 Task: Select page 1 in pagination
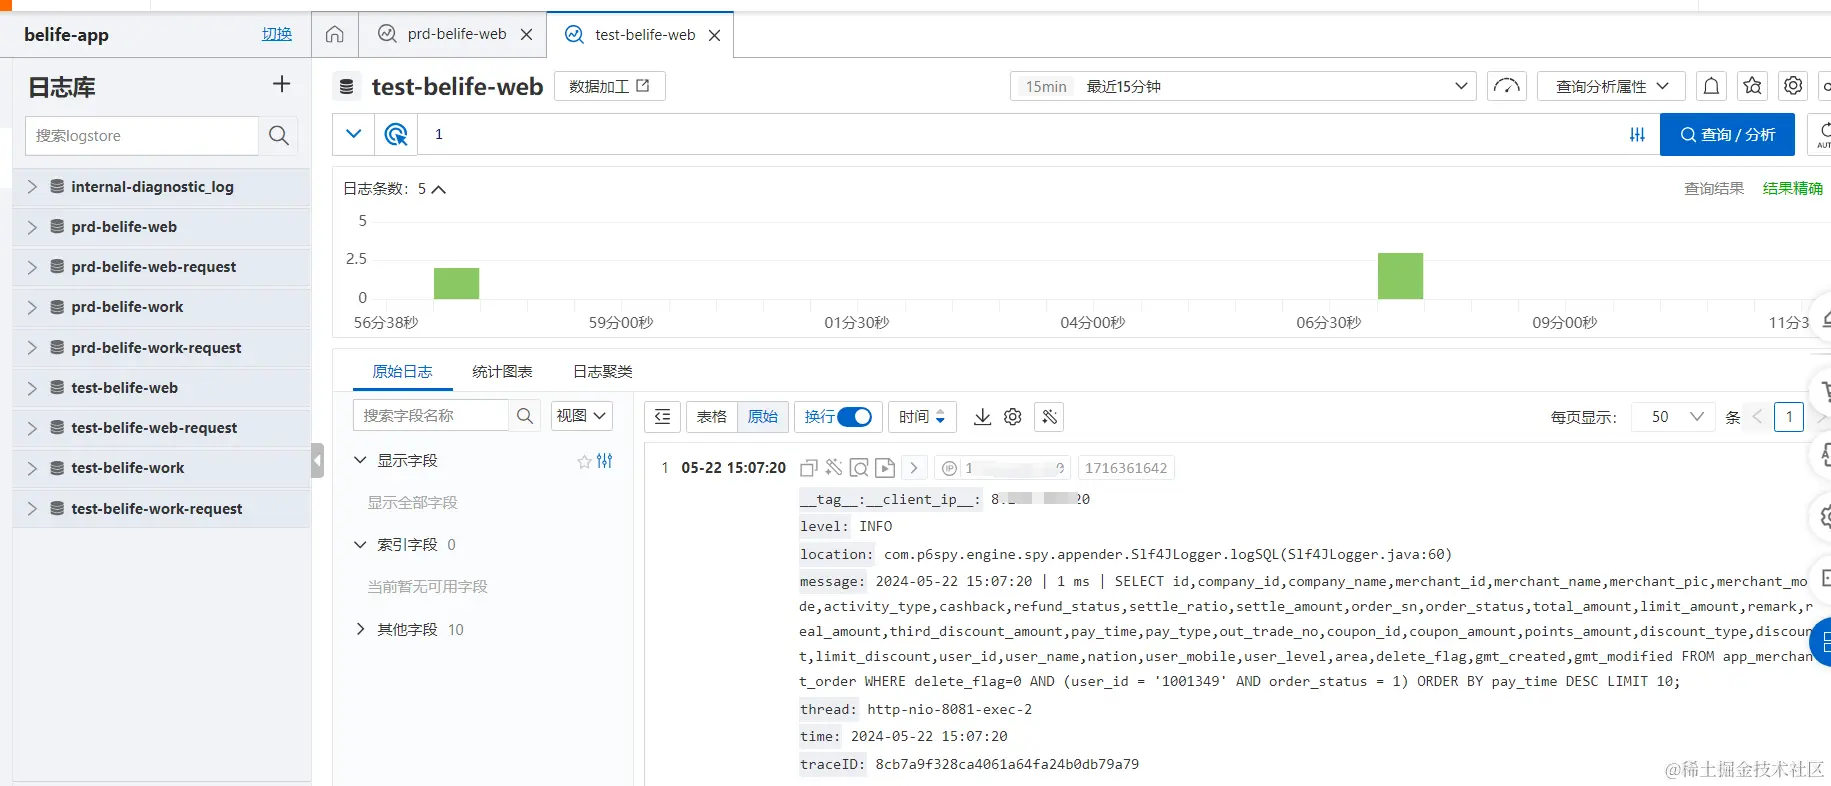(x=1789, y=417)
